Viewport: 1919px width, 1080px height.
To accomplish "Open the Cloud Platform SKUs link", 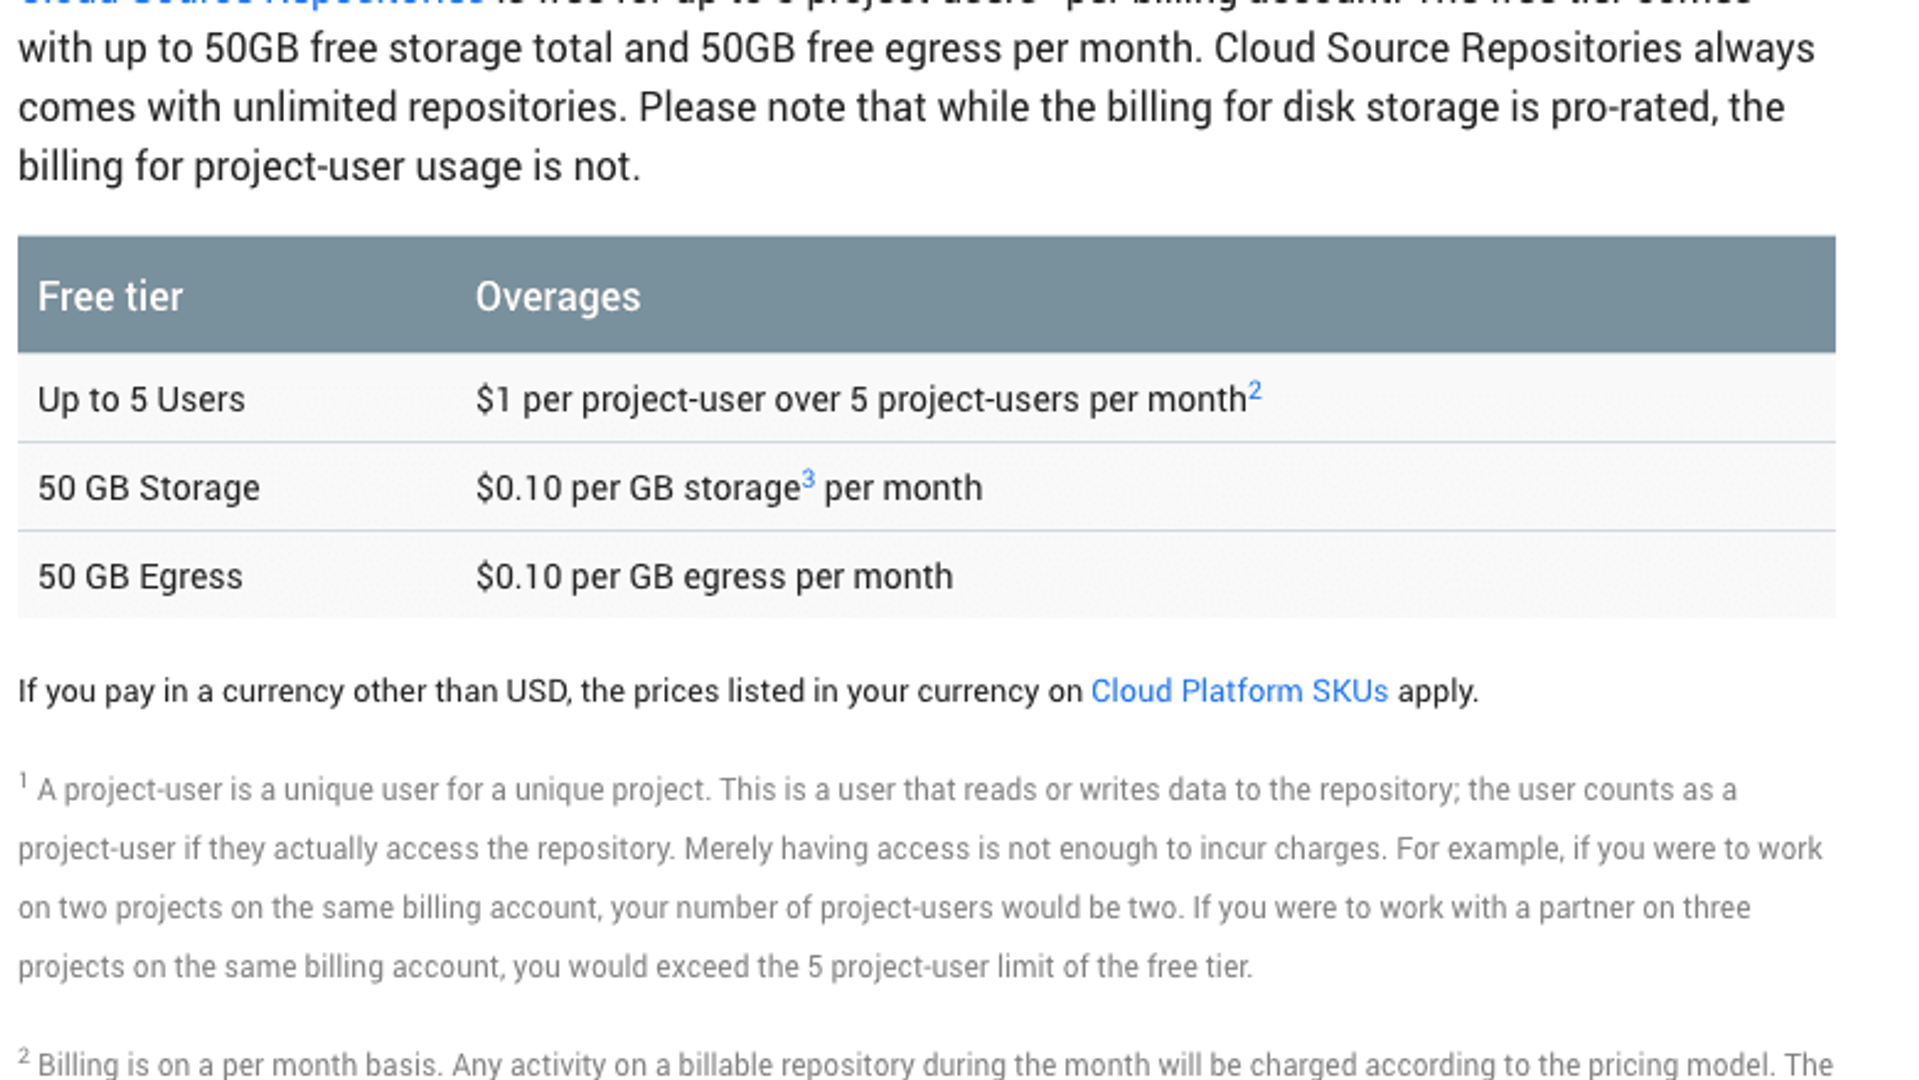I will 1238,691.
